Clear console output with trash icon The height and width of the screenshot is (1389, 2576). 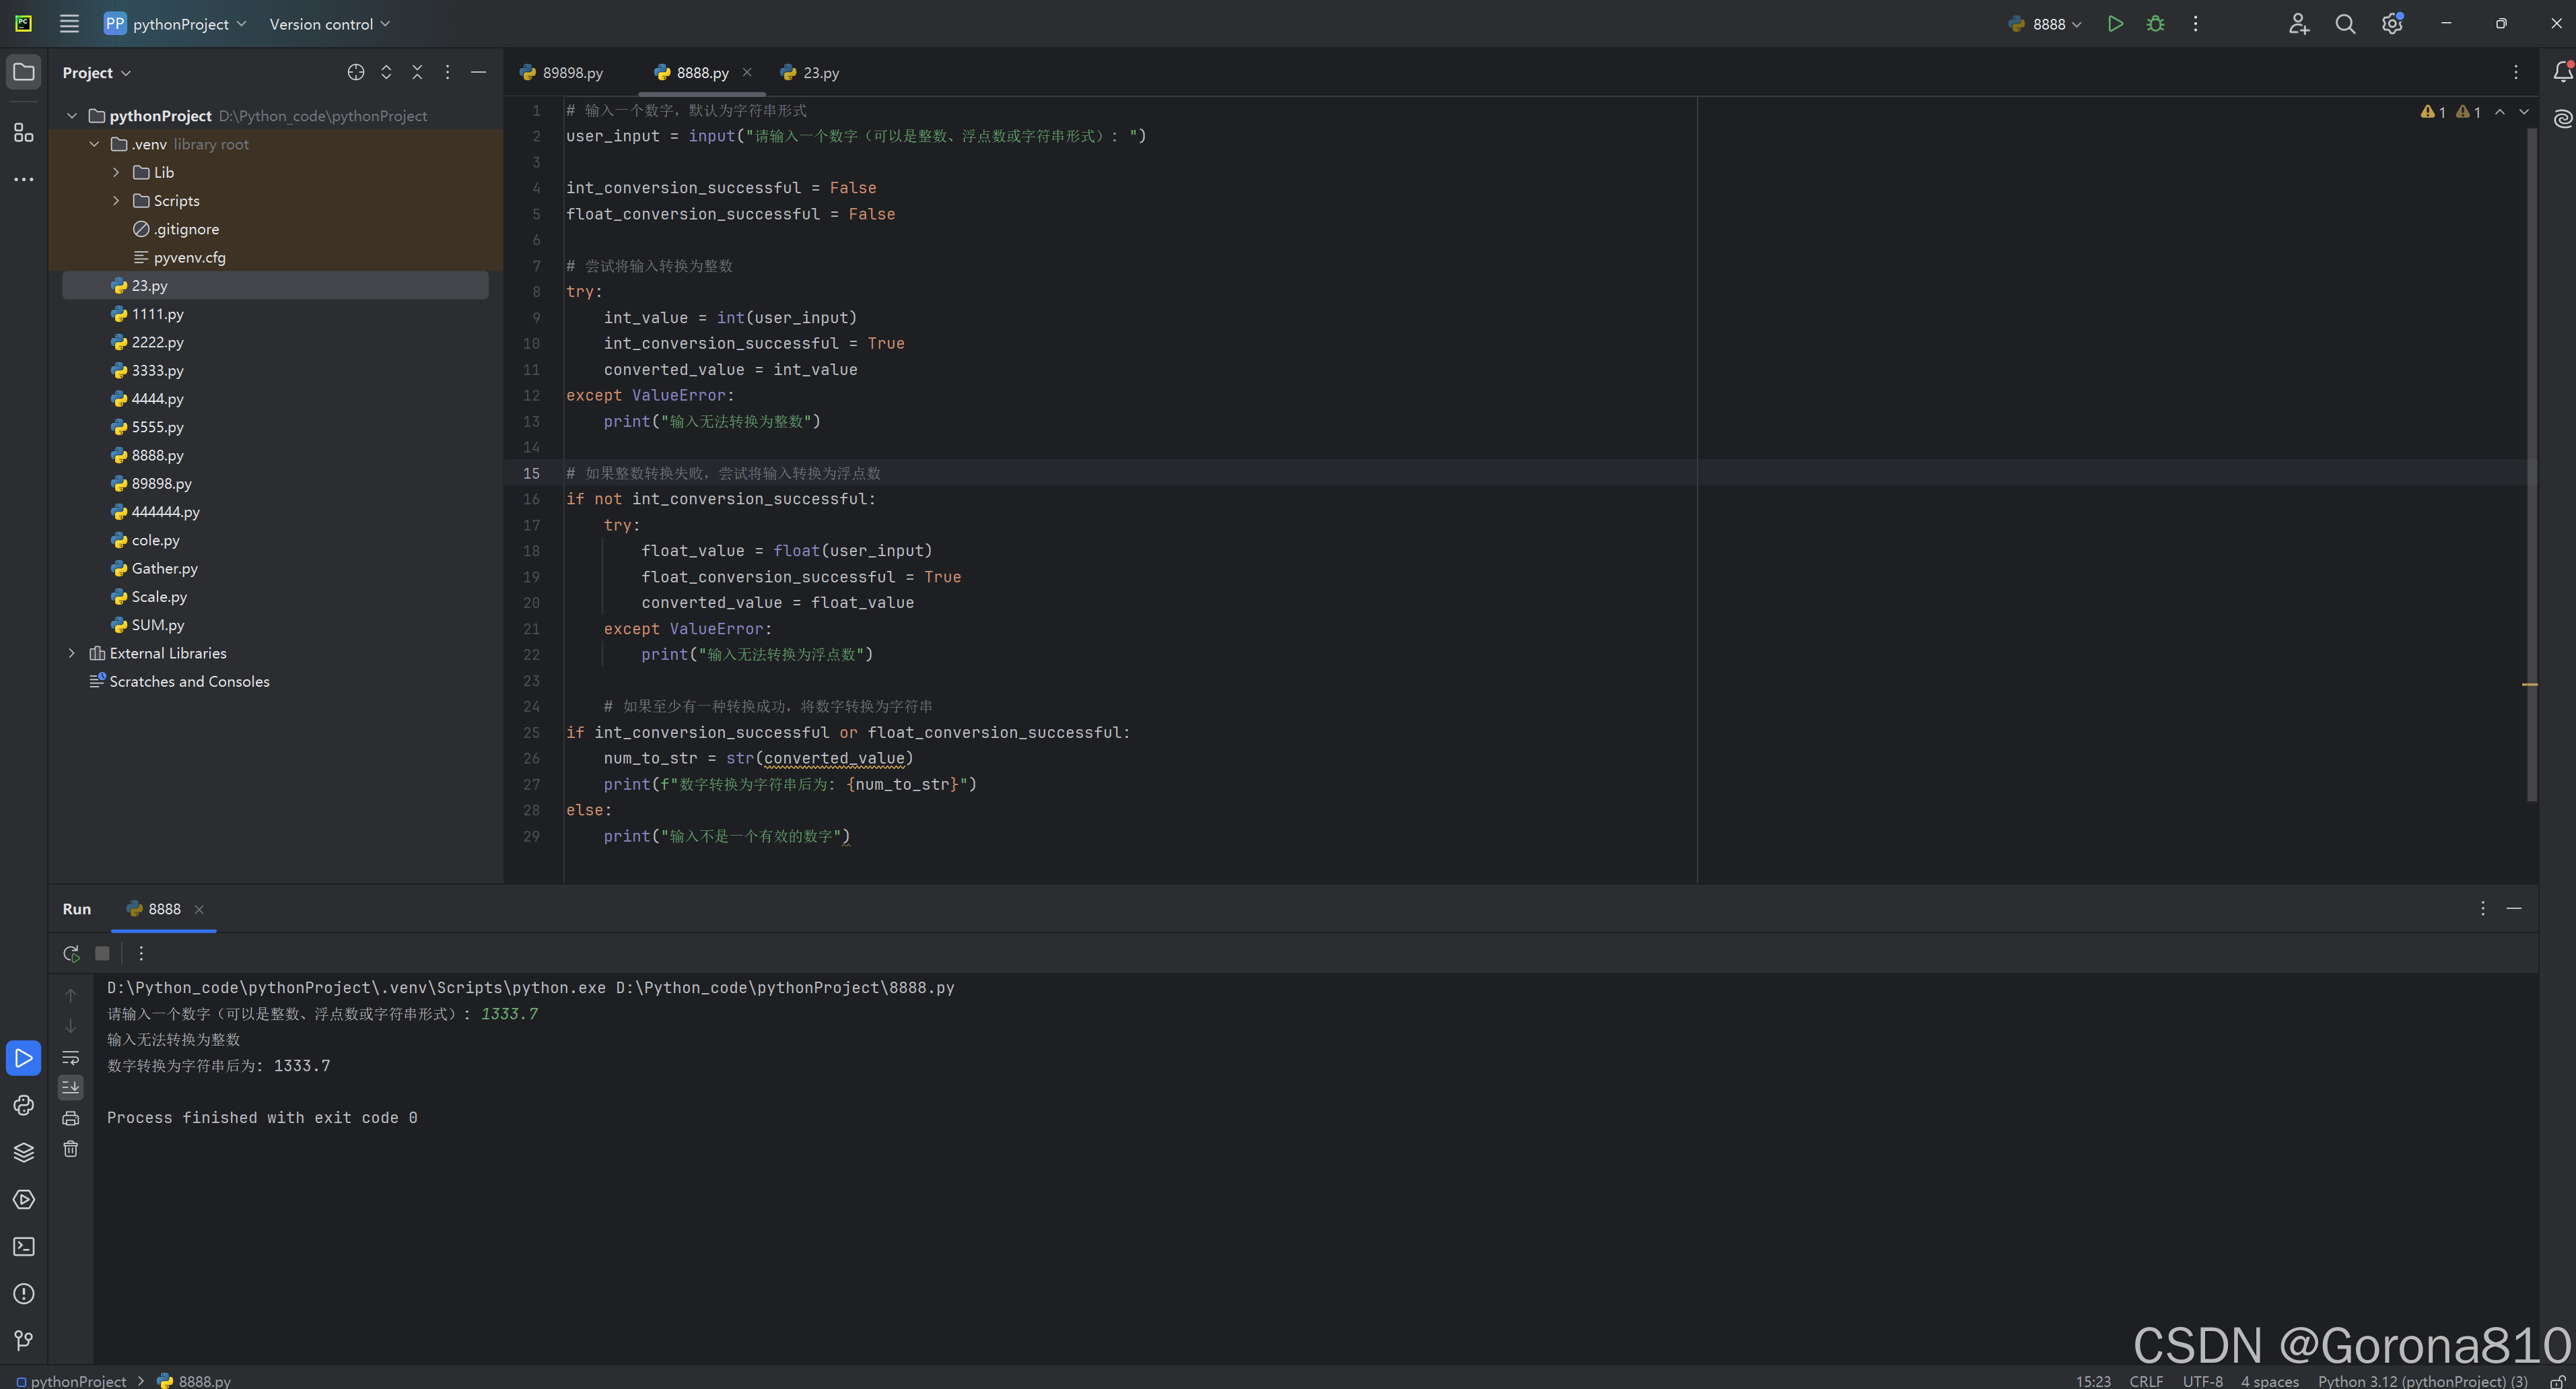[71, 1149]
